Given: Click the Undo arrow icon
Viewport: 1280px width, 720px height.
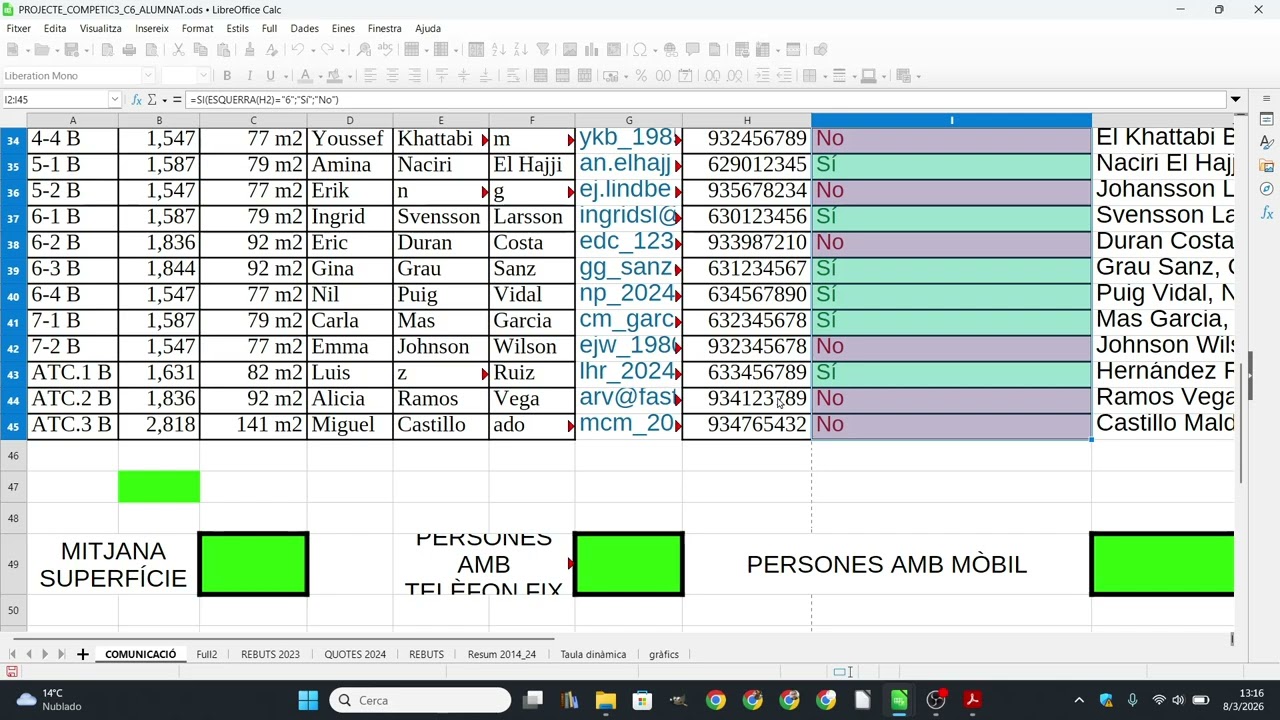Looking at the screenshot, I should [297, 49].
